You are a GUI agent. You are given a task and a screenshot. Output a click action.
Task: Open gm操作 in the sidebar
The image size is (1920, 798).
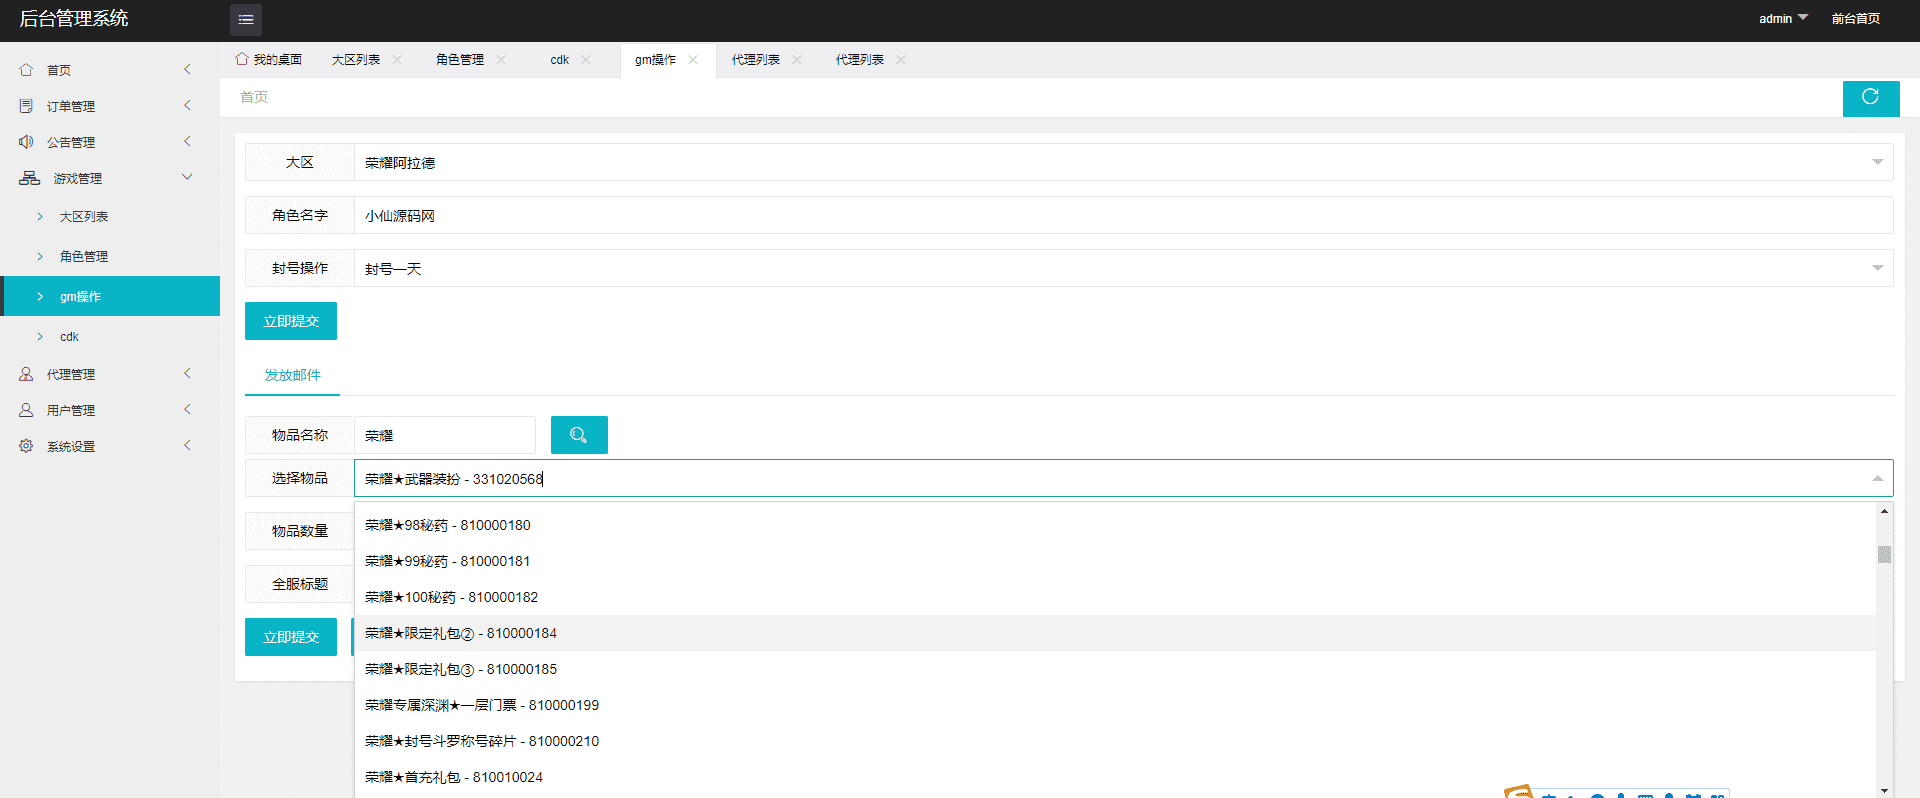coord(110,296)
